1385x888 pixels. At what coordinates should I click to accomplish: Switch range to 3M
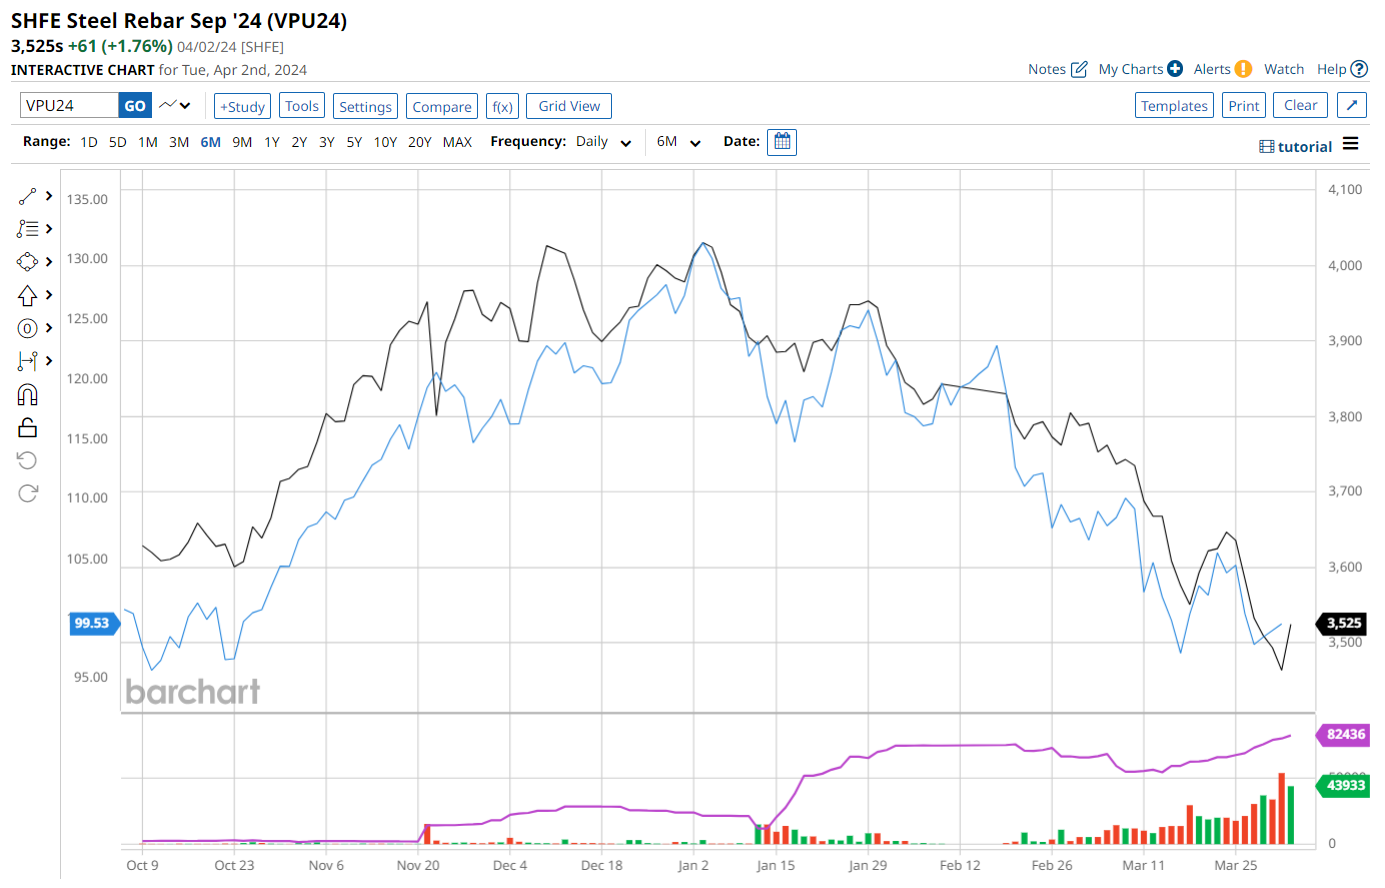[179, 142]
